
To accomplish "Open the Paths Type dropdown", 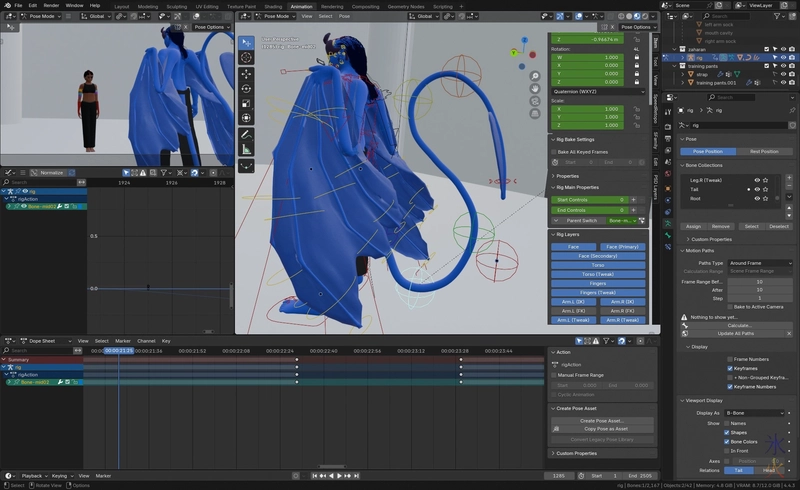I will 760,263.
